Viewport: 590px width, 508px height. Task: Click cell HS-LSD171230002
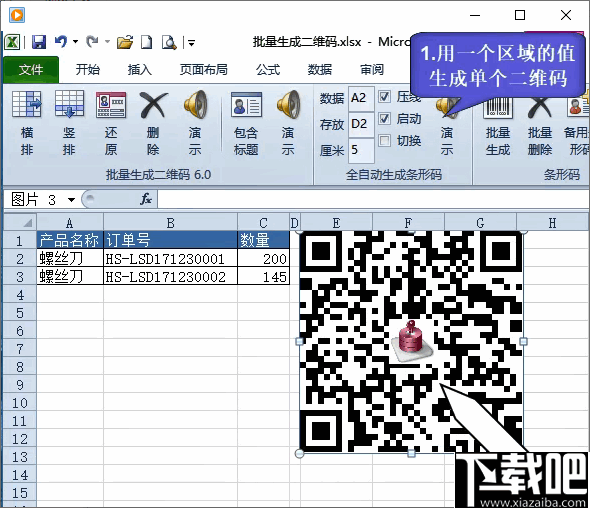coord(170,277)
